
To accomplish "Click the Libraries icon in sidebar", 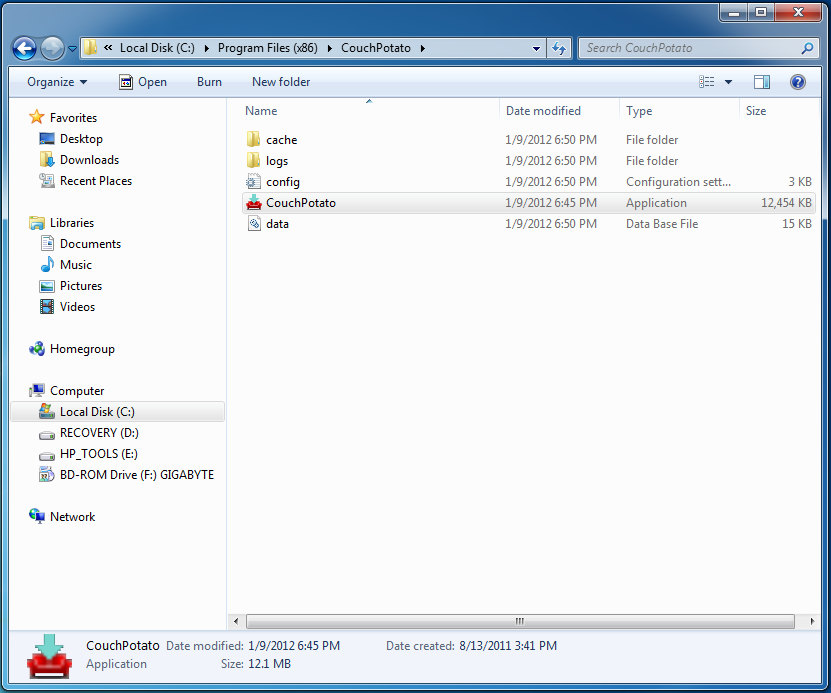I will tap(37, 223).
